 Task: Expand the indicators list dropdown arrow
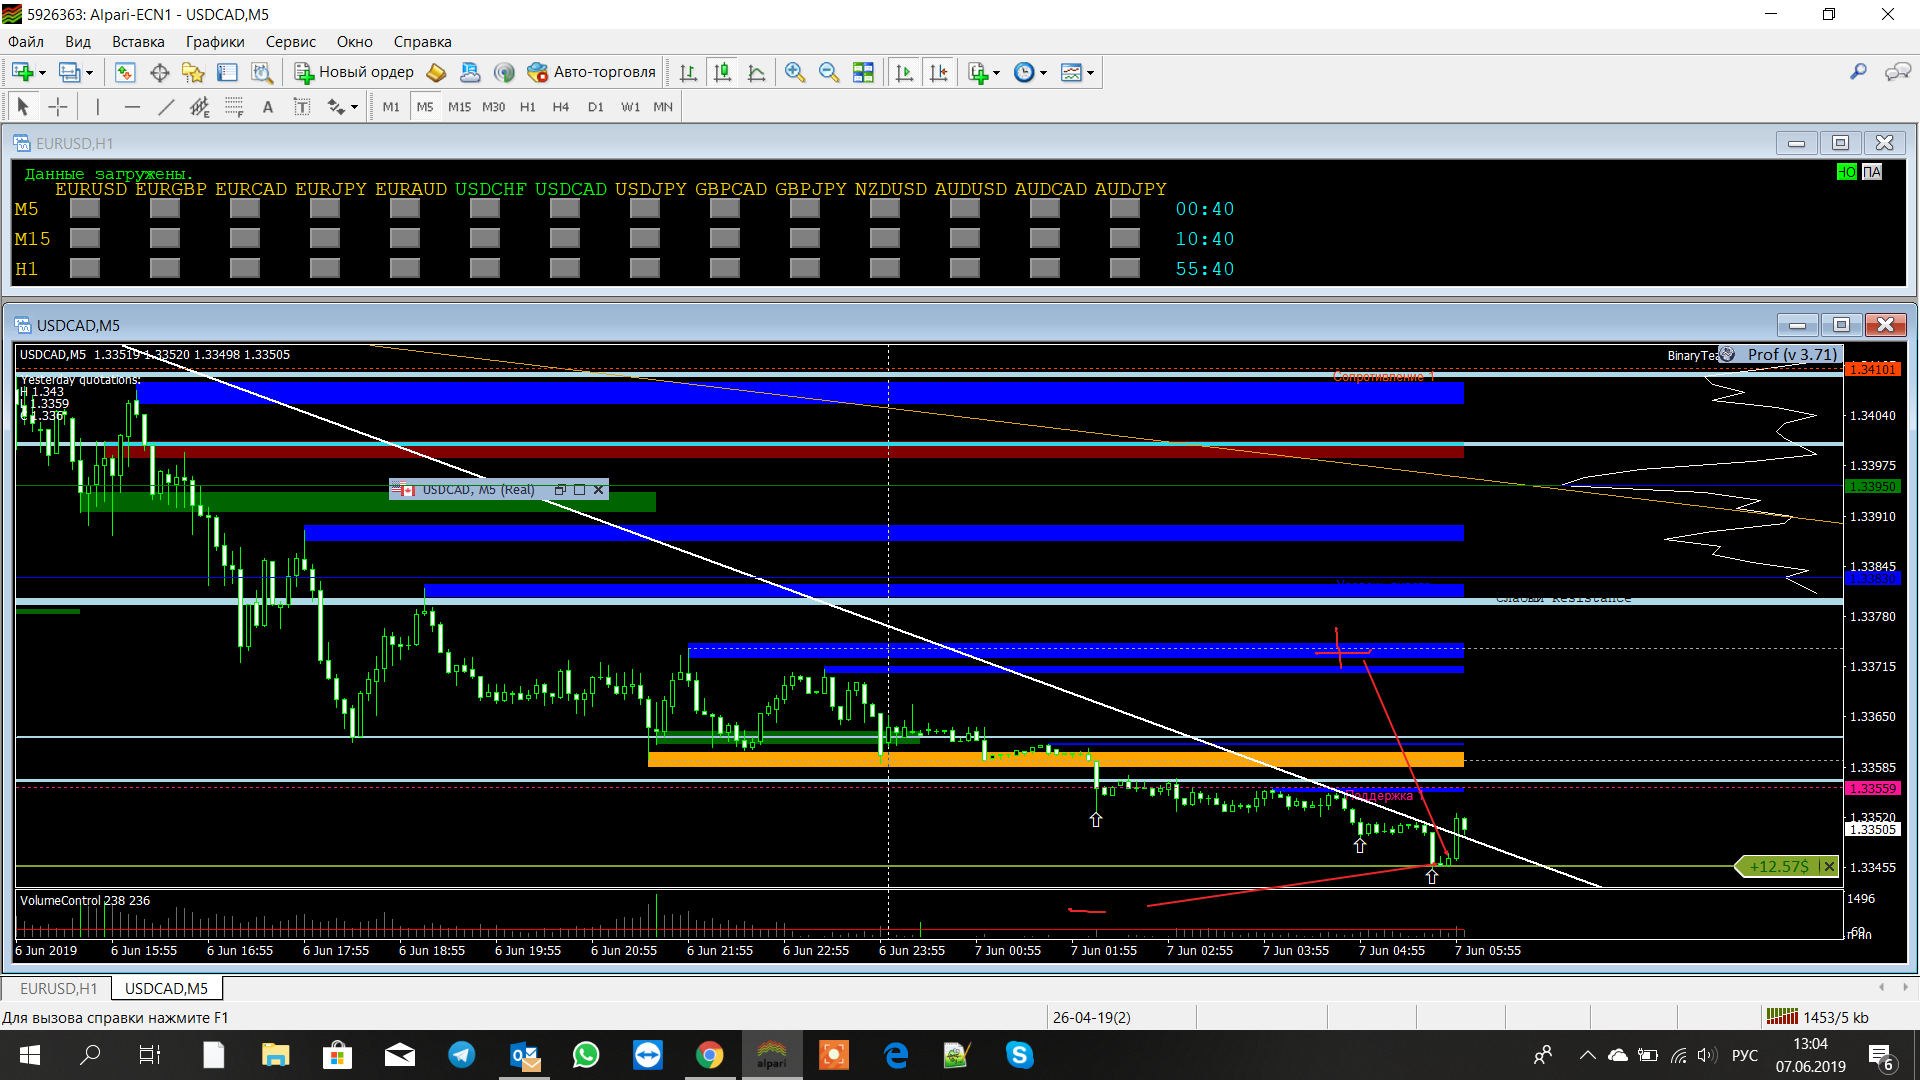(x=996, y=73)
